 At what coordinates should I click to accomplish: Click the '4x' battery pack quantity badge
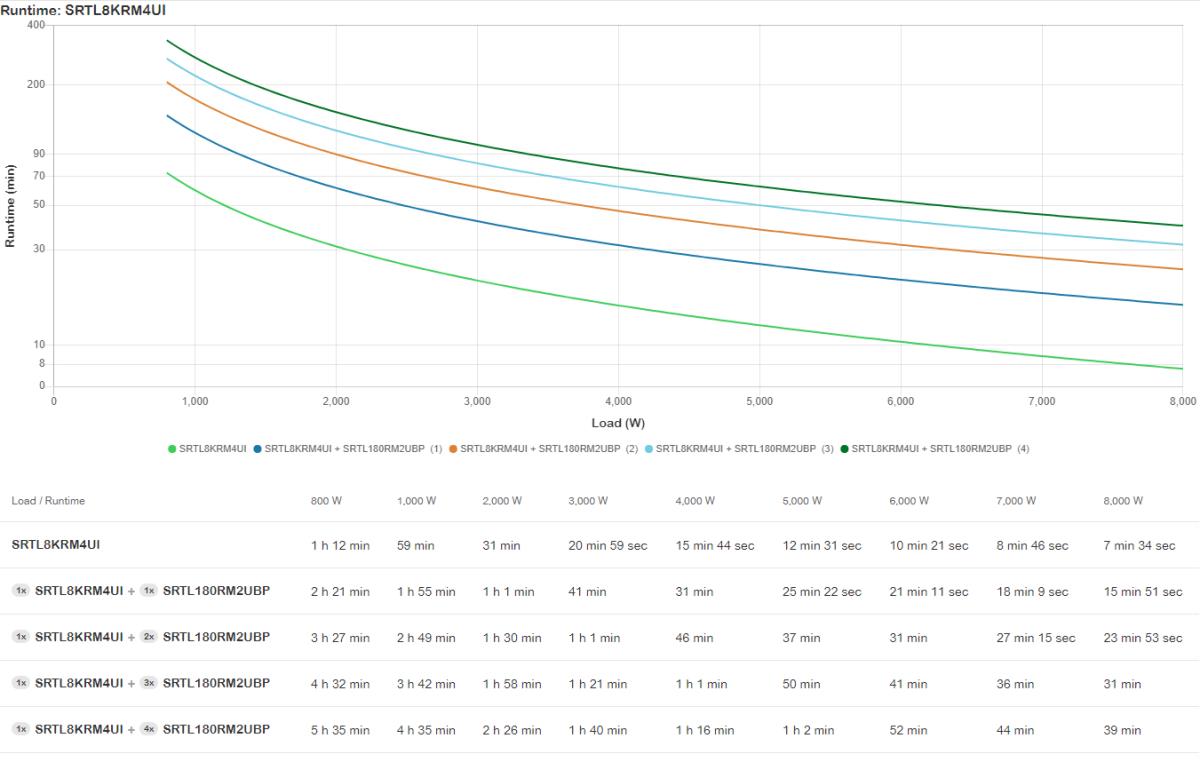pos(149,729)
